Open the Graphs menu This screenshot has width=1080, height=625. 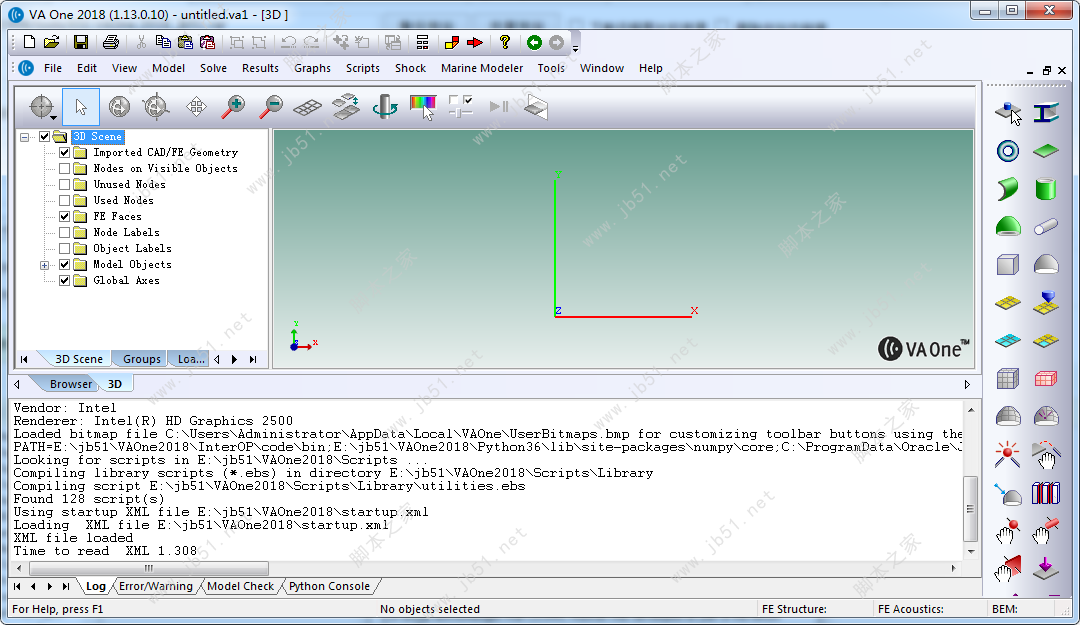313,68
